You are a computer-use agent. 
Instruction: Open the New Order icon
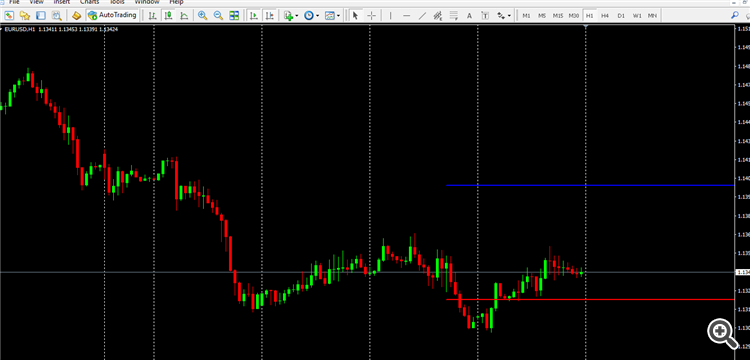77,16
